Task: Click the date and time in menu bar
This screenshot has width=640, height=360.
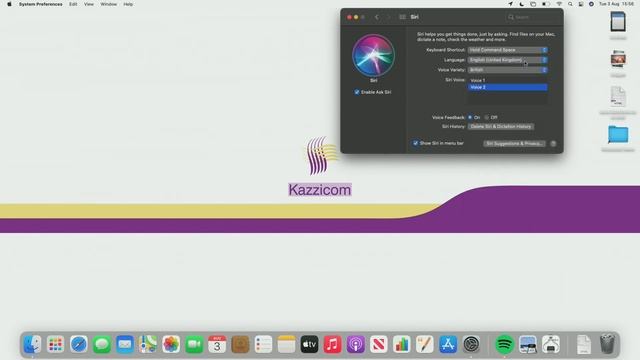Action: point(616,4)
